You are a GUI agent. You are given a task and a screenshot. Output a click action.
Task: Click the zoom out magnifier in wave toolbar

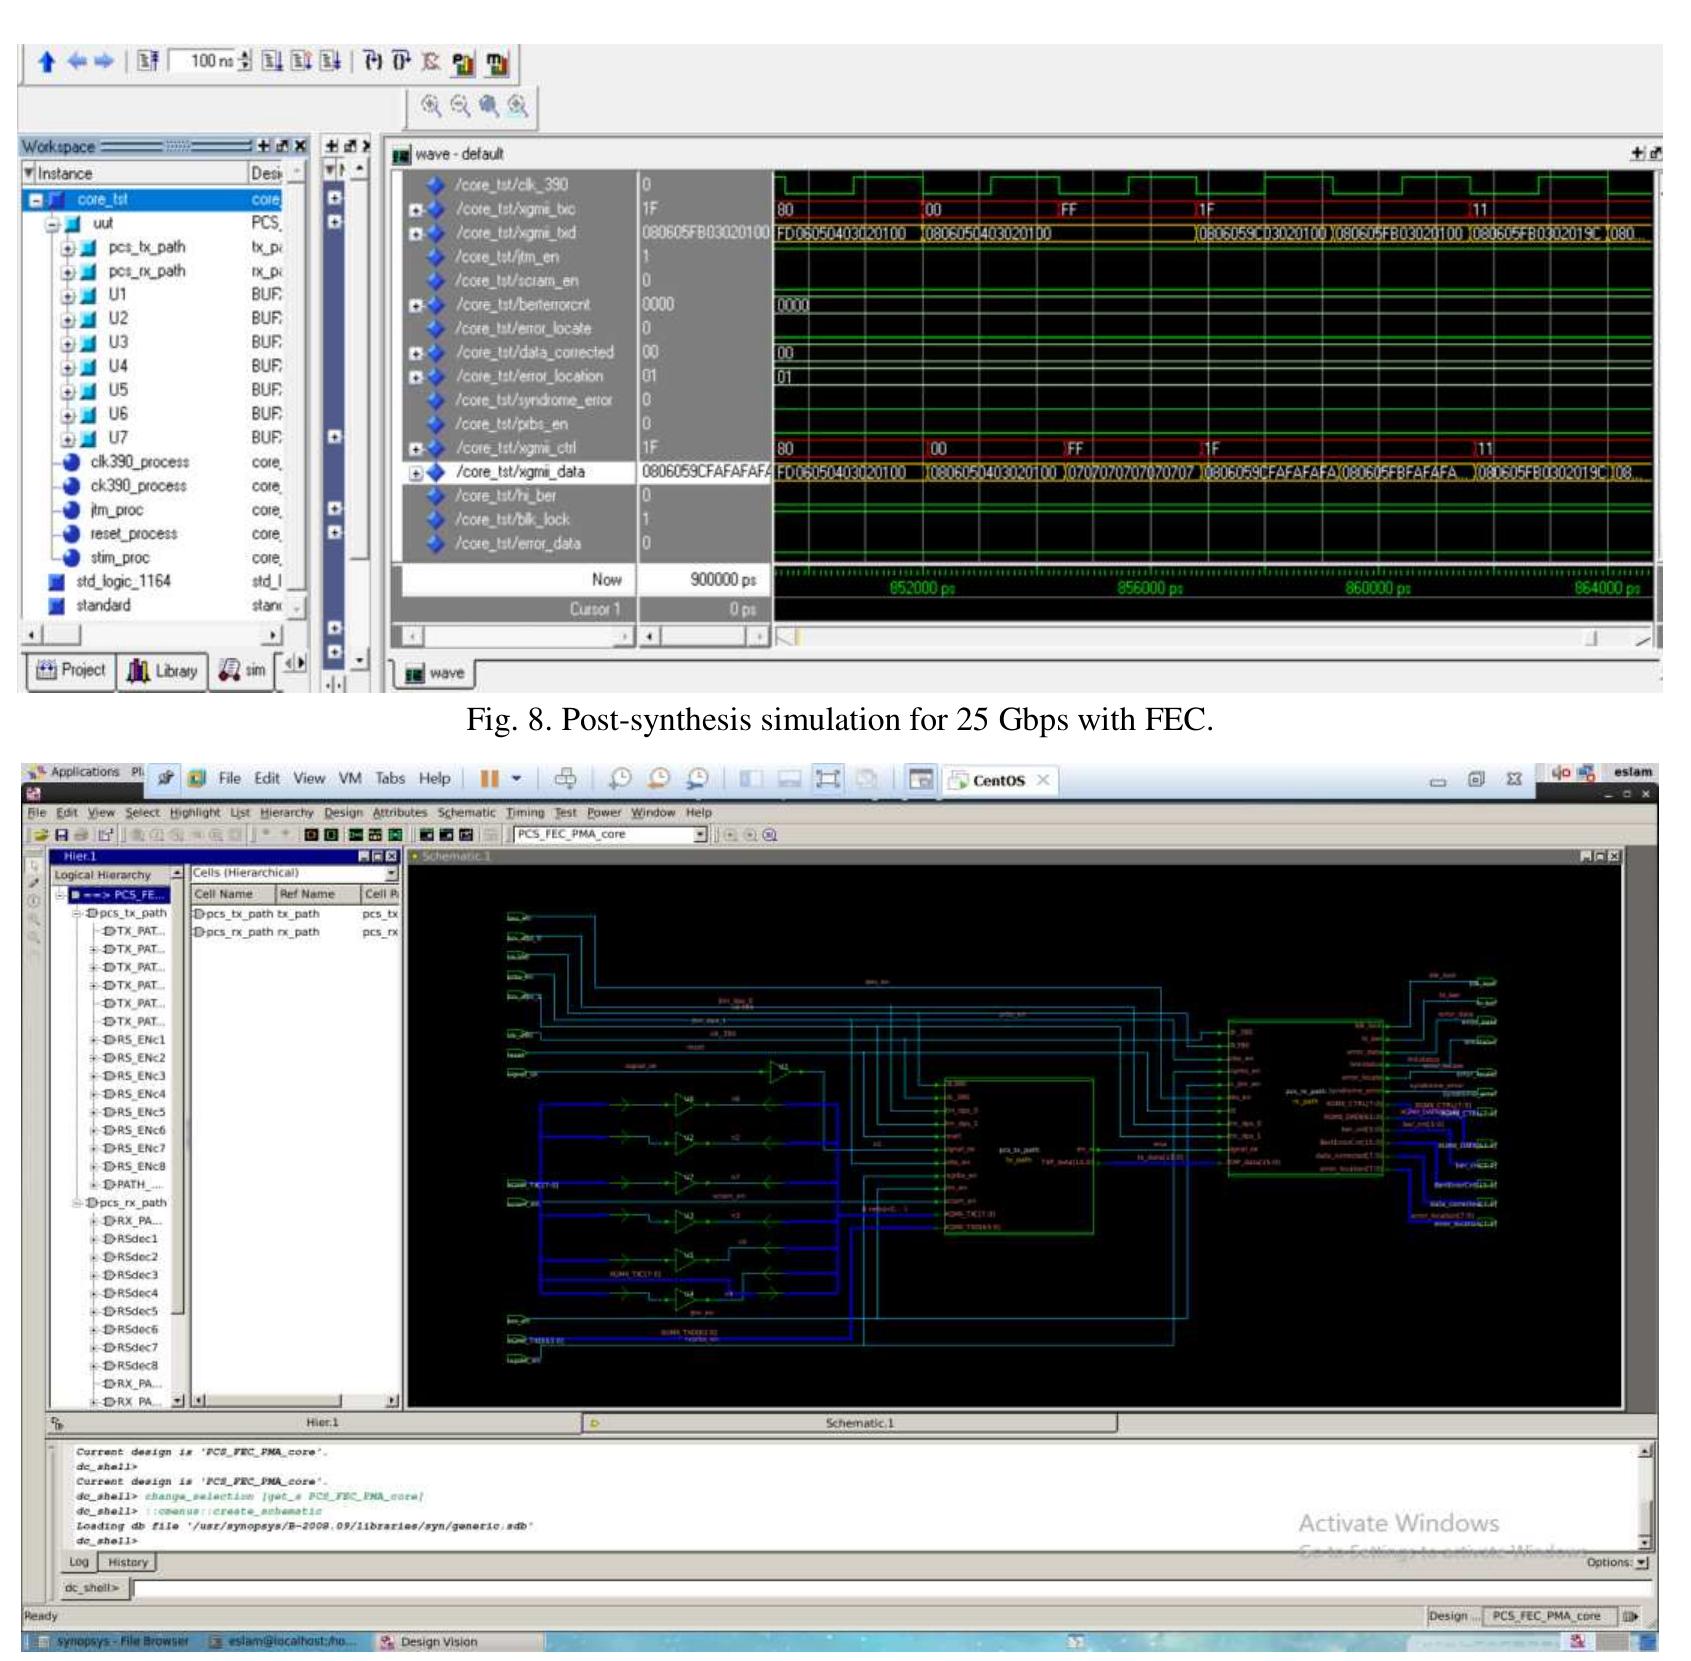[460, 105]
